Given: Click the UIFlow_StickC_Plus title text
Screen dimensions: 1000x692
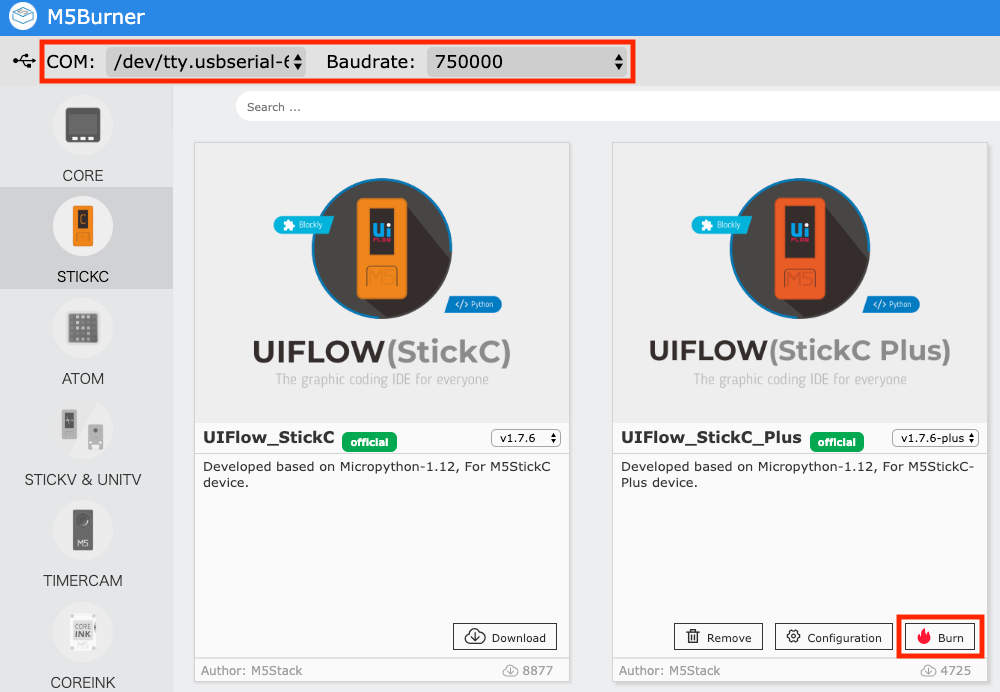Looking at the screenshot, I should (711, 438).
